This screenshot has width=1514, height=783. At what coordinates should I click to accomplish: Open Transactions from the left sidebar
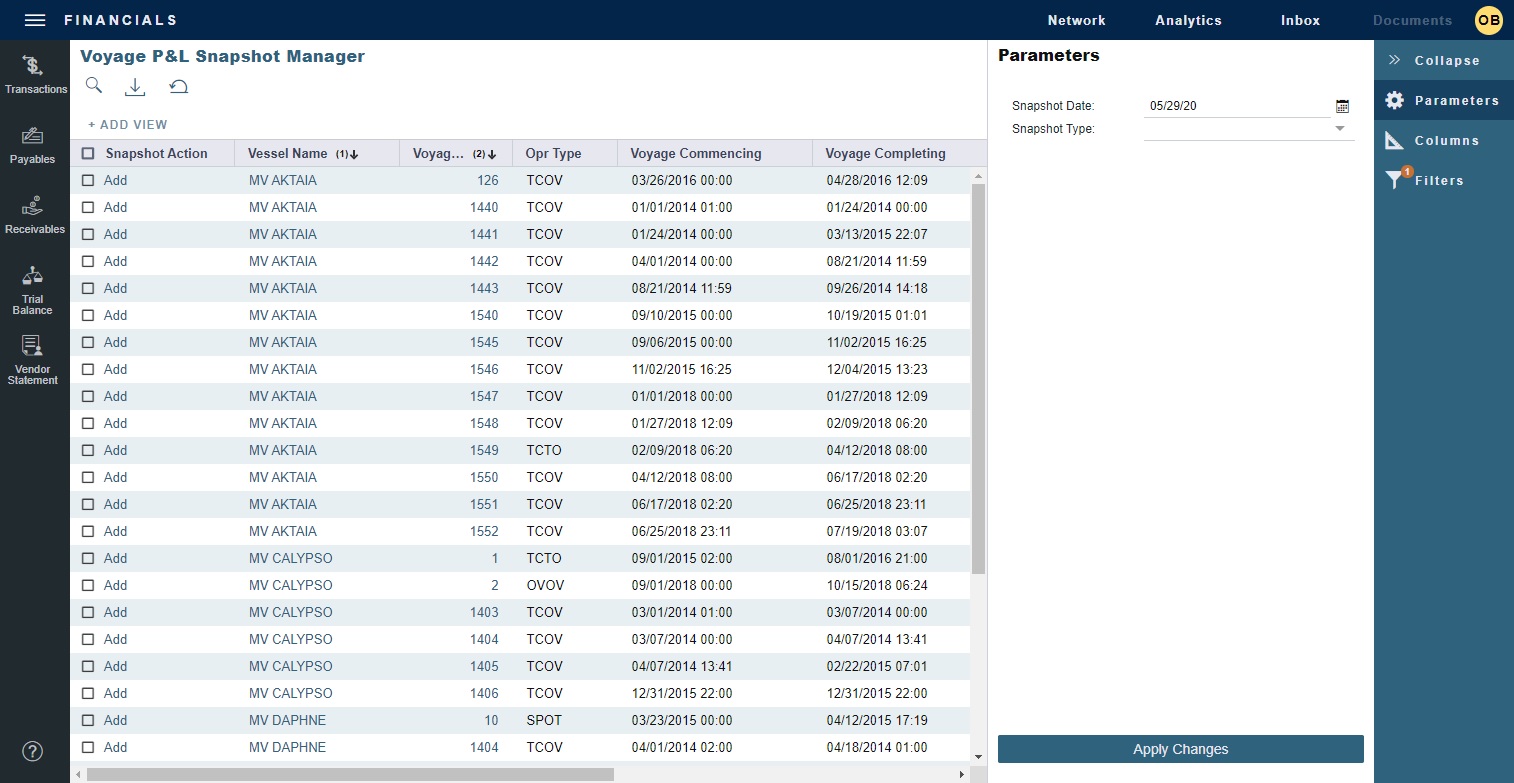pos(35,74)
